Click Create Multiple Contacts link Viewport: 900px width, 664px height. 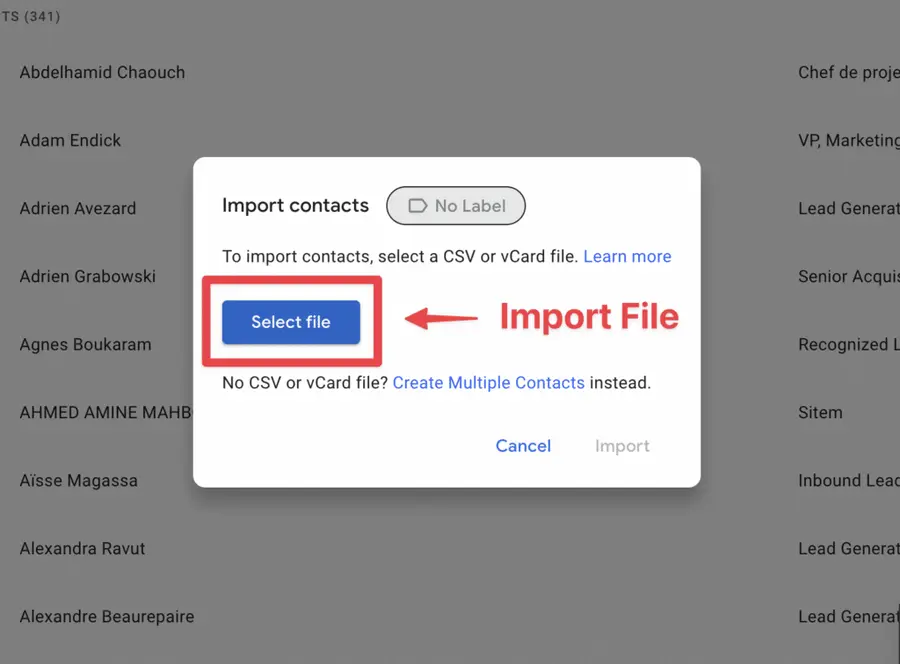pos(488,382)
